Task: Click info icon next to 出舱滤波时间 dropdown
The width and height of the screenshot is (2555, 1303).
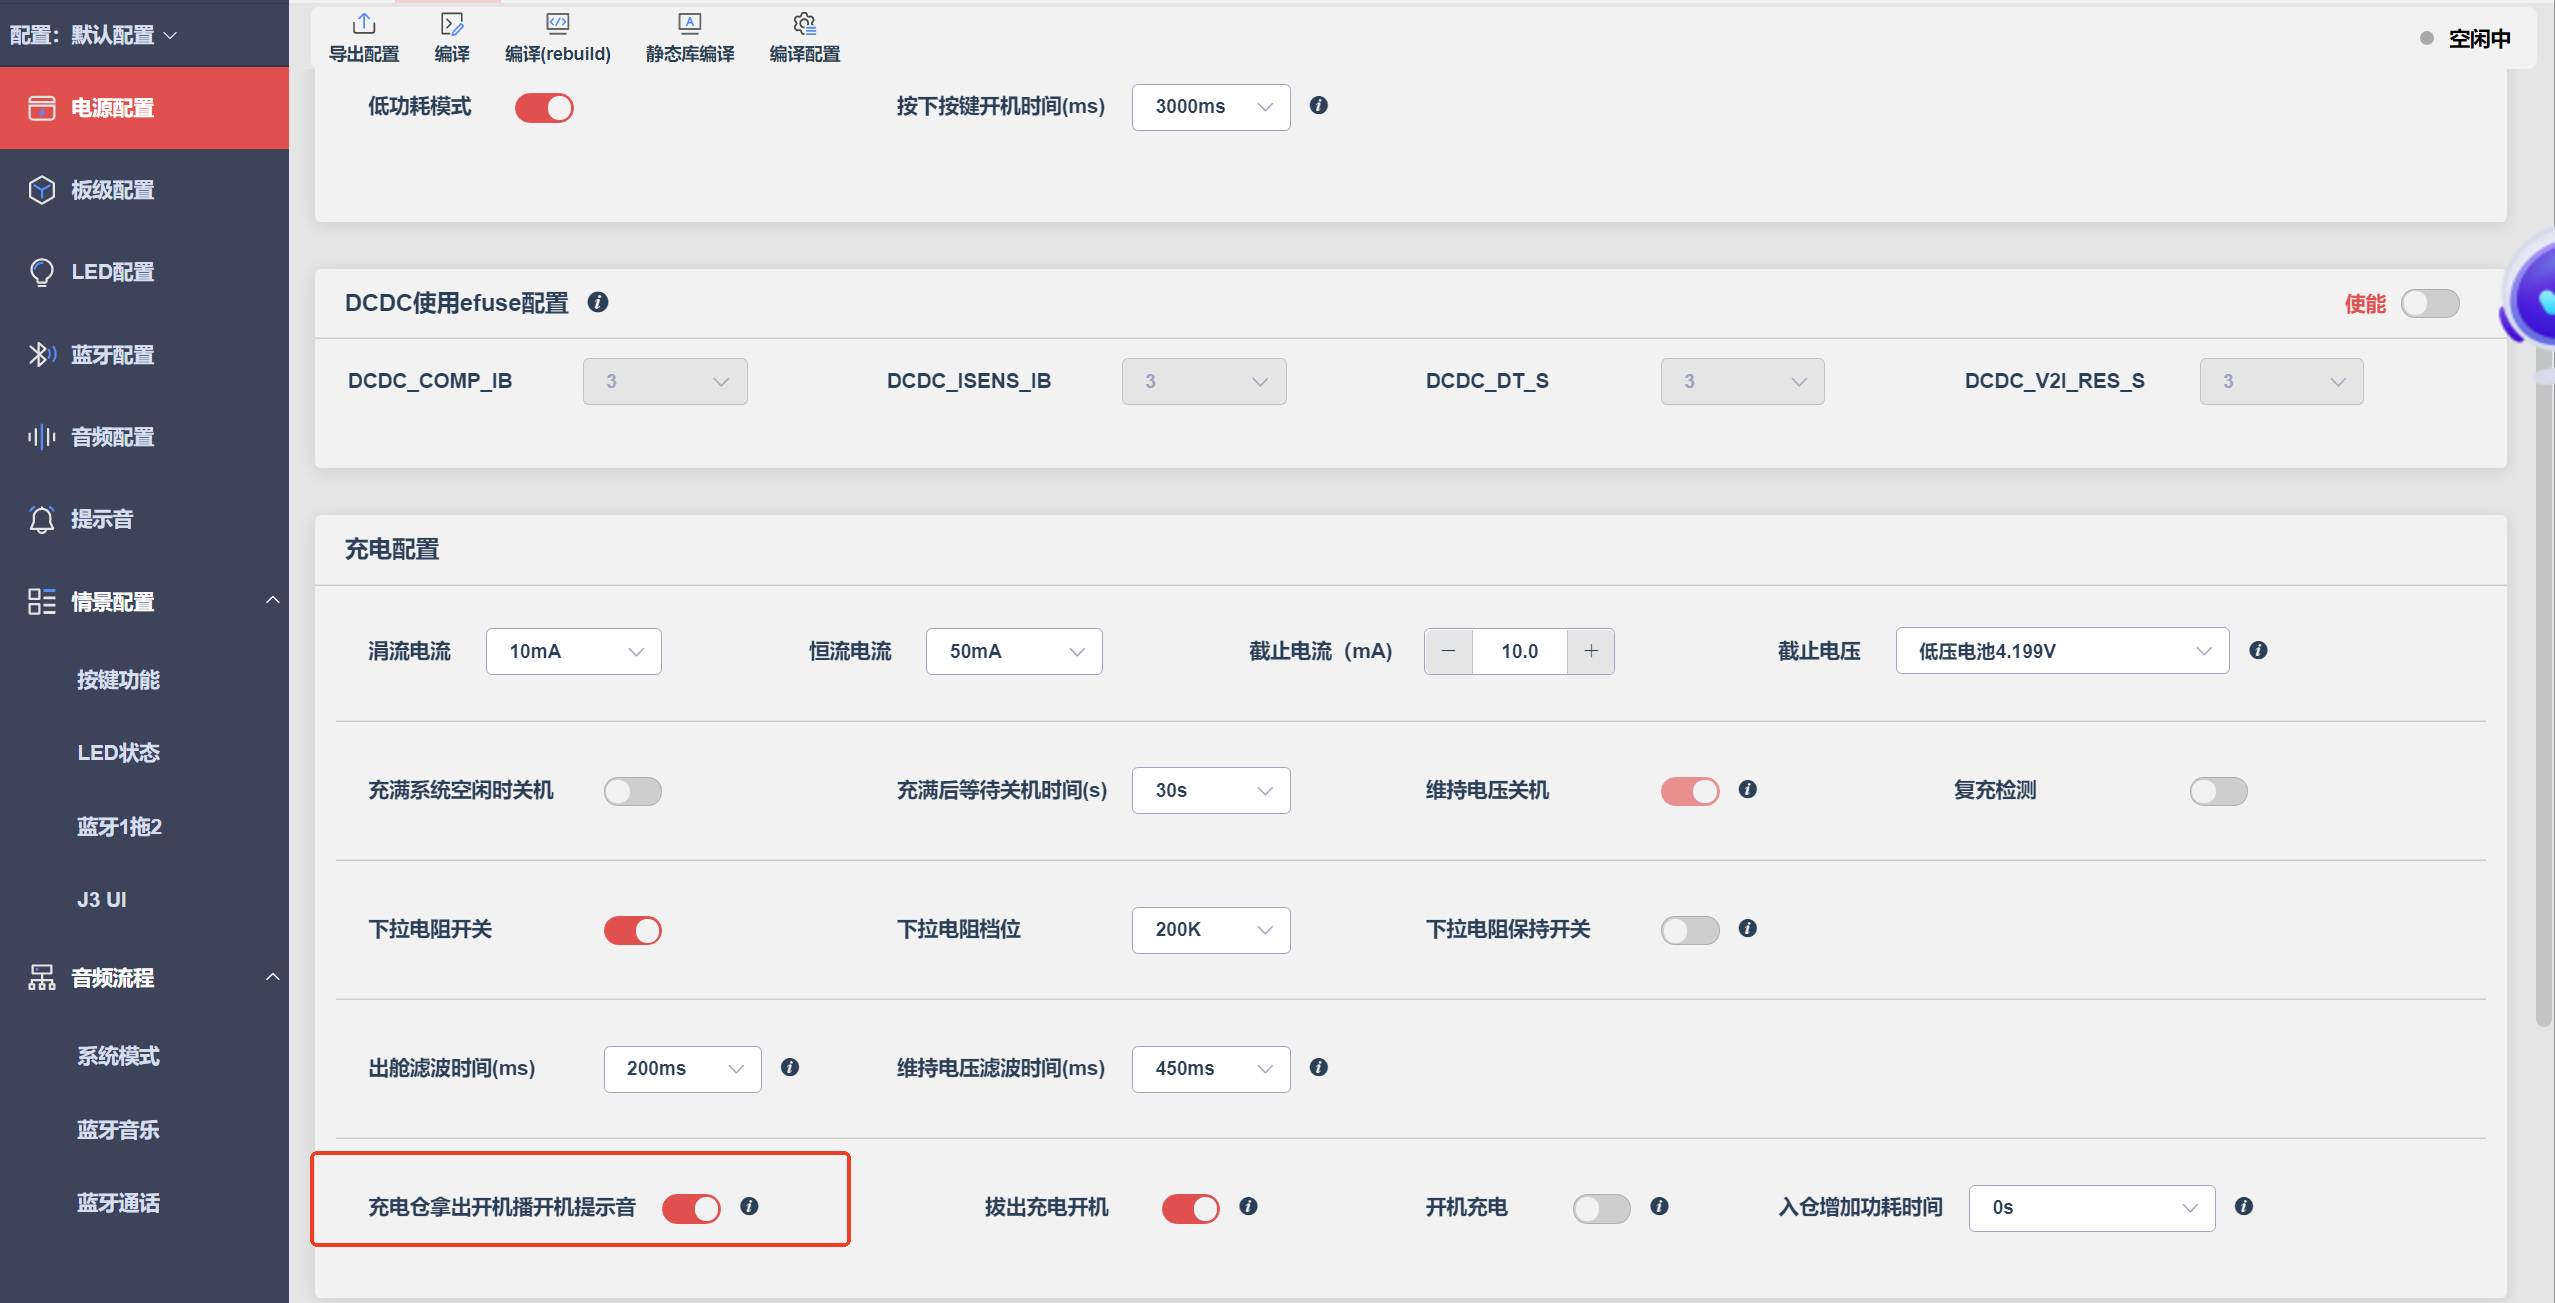Action: pos(790,1067)
